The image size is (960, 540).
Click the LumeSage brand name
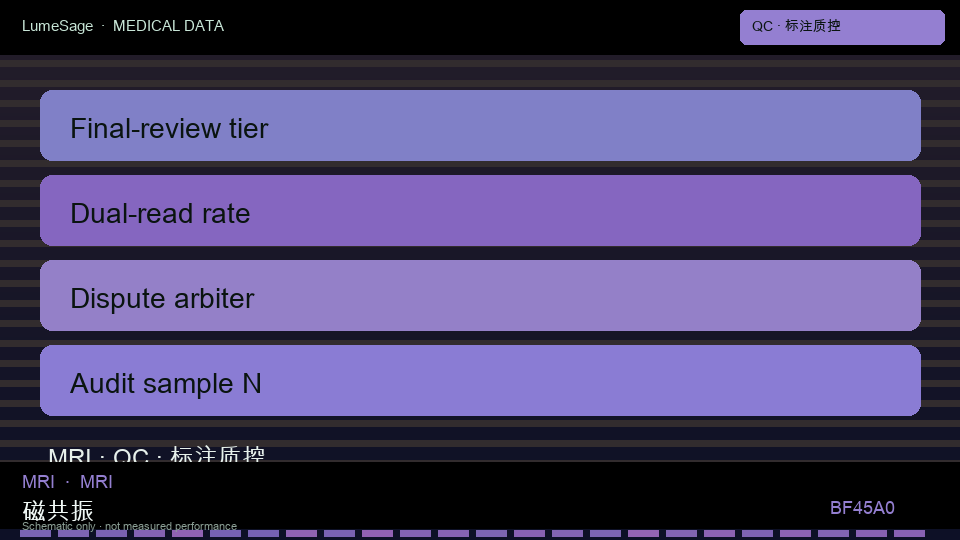pyautogui.click(x=58, y=26)
